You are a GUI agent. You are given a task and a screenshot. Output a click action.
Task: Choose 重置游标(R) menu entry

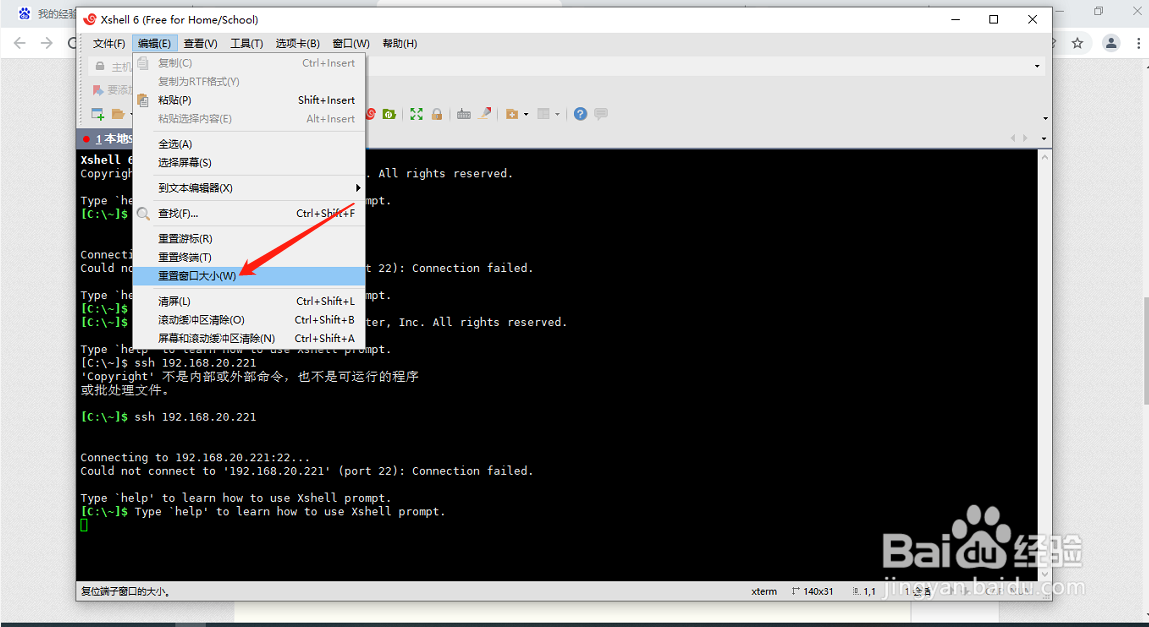click(x=248, y=239)
